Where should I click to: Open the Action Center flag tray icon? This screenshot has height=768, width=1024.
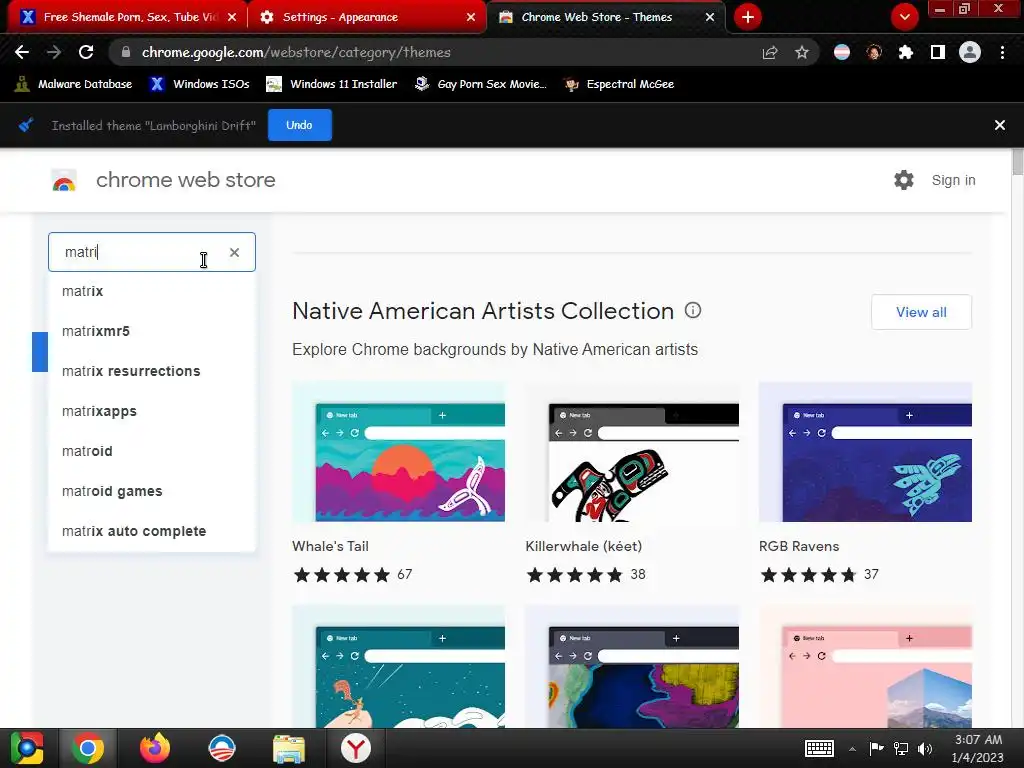(876, 748)
